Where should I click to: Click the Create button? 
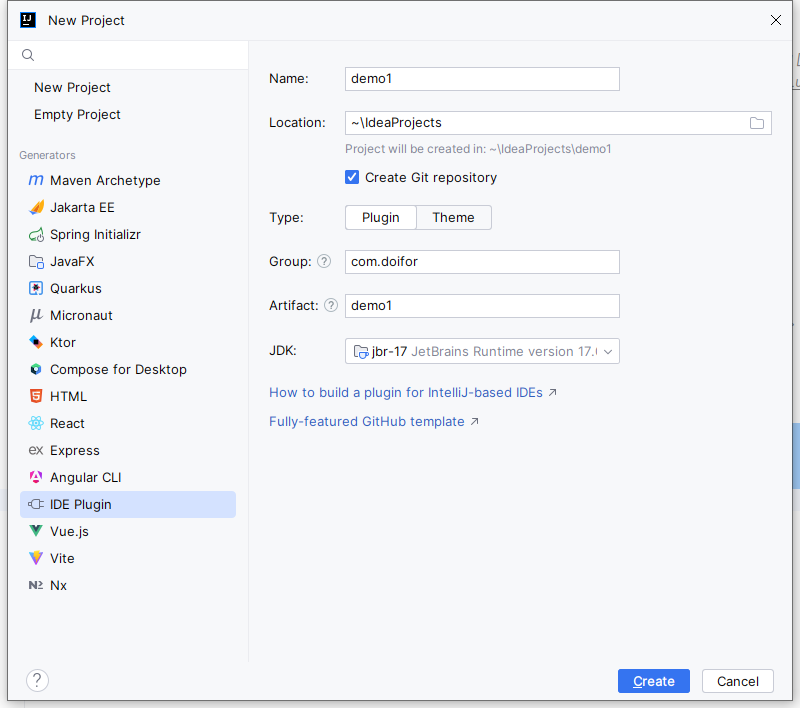pyautogui.click(x=654, y=681)
